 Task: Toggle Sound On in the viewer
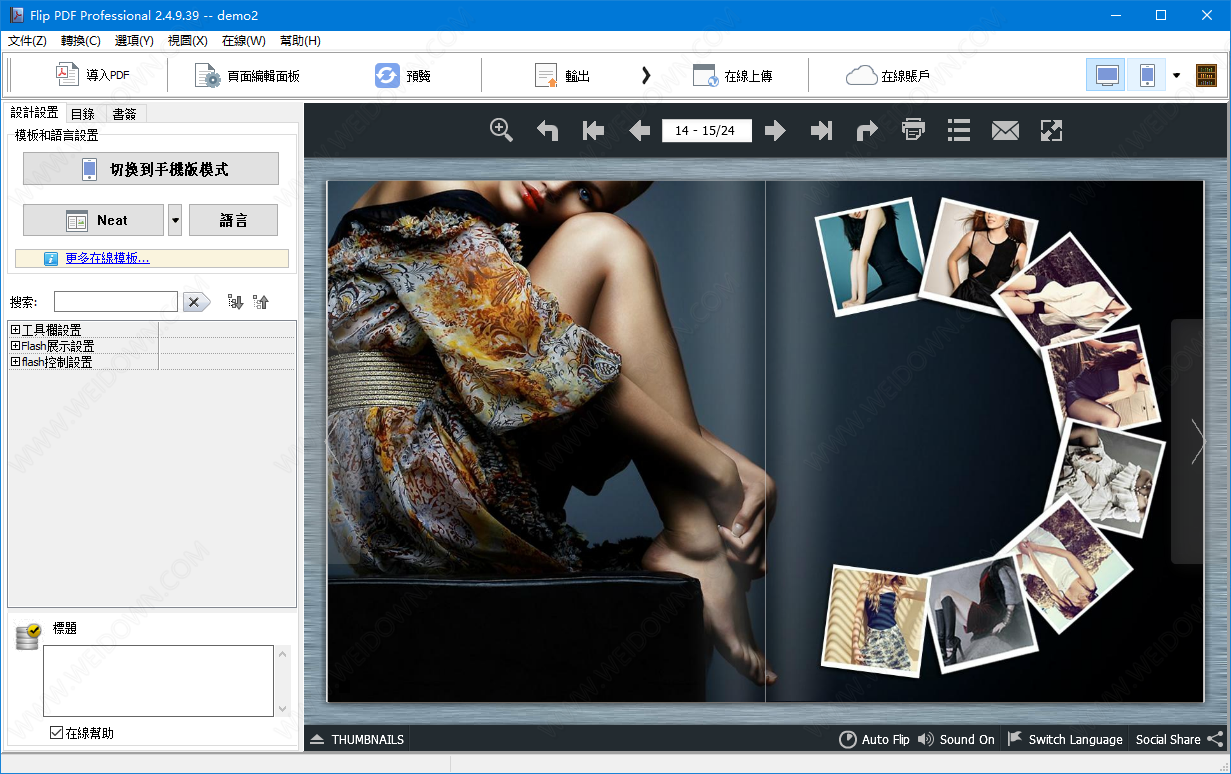coord(956,739)
